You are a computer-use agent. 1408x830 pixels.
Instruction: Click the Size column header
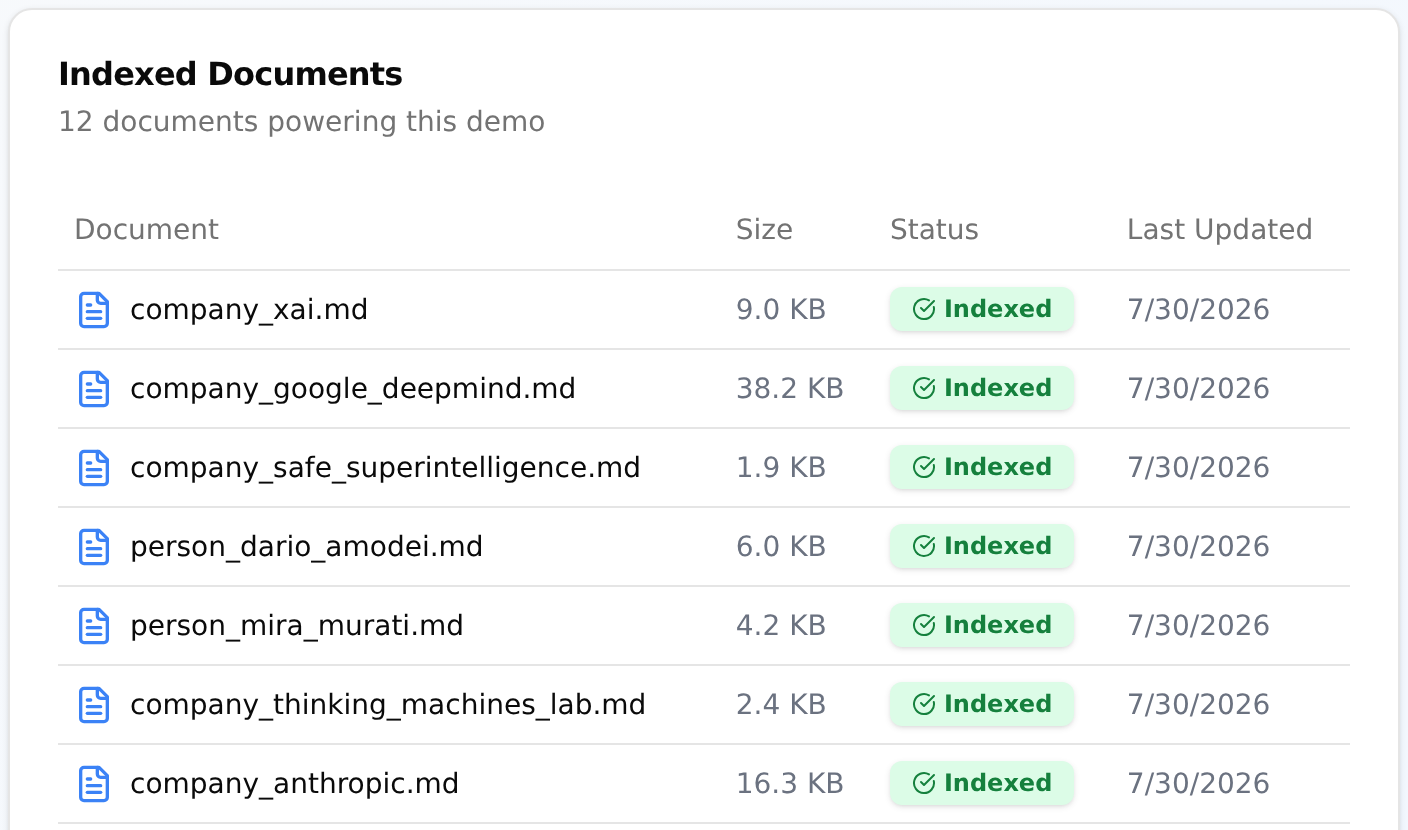764,230
